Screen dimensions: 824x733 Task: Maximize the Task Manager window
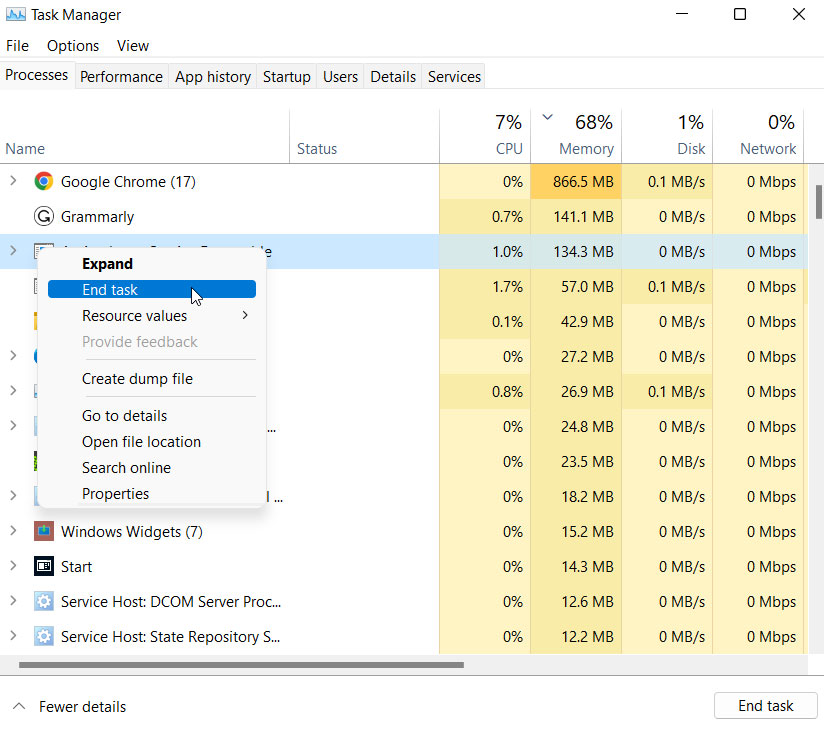coord(739,14)
